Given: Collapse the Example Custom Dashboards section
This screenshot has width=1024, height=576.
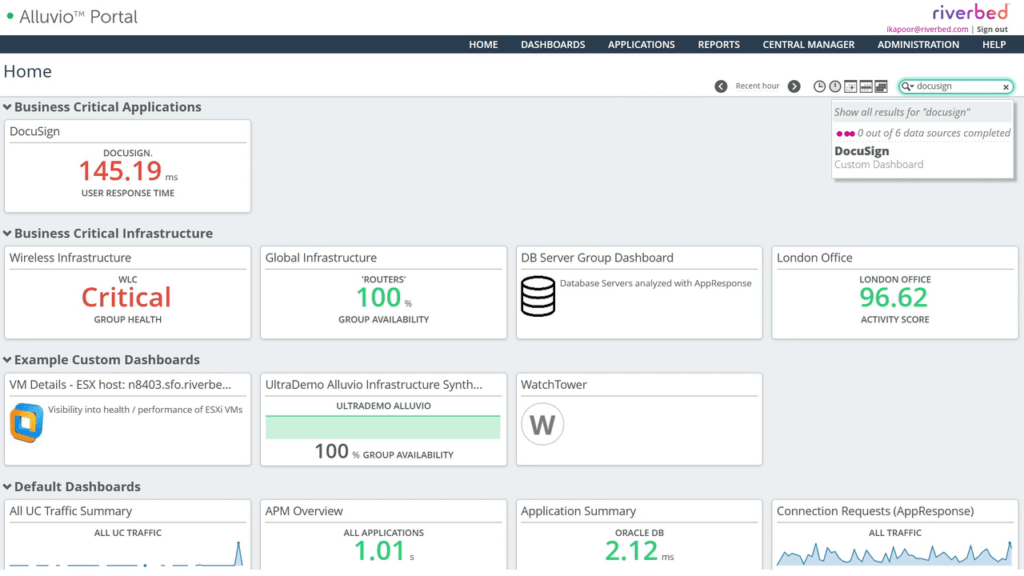Looking at the screenshot, I should [8, 359].
